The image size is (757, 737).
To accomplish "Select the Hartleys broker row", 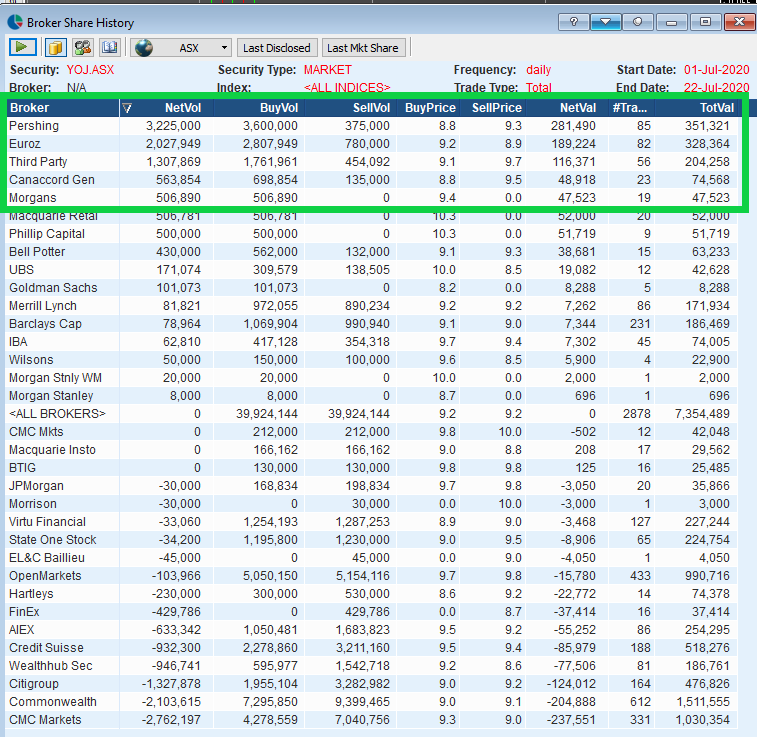I will (372, 594).
